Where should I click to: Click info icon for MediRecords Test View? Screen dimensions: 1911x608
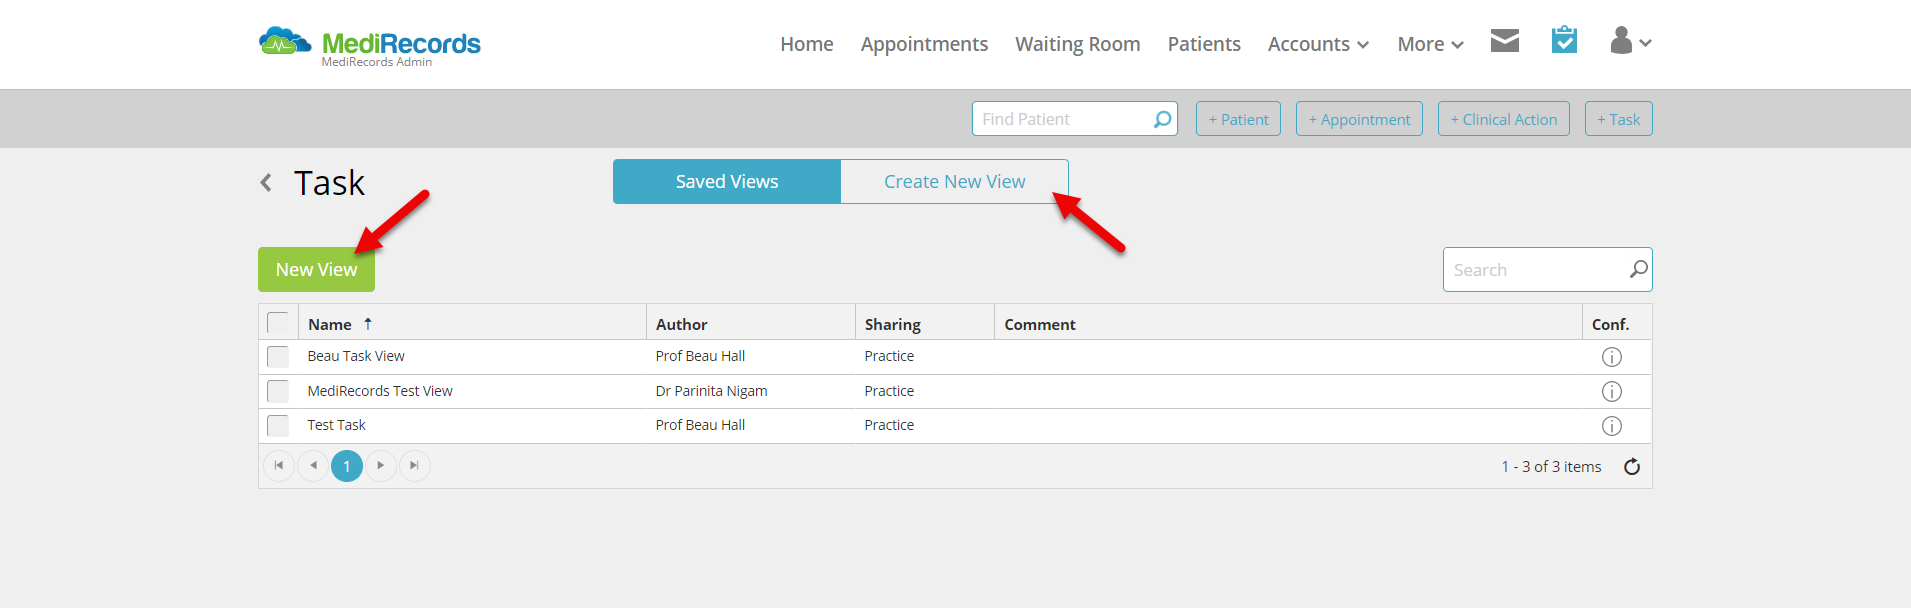[1611, 391]
